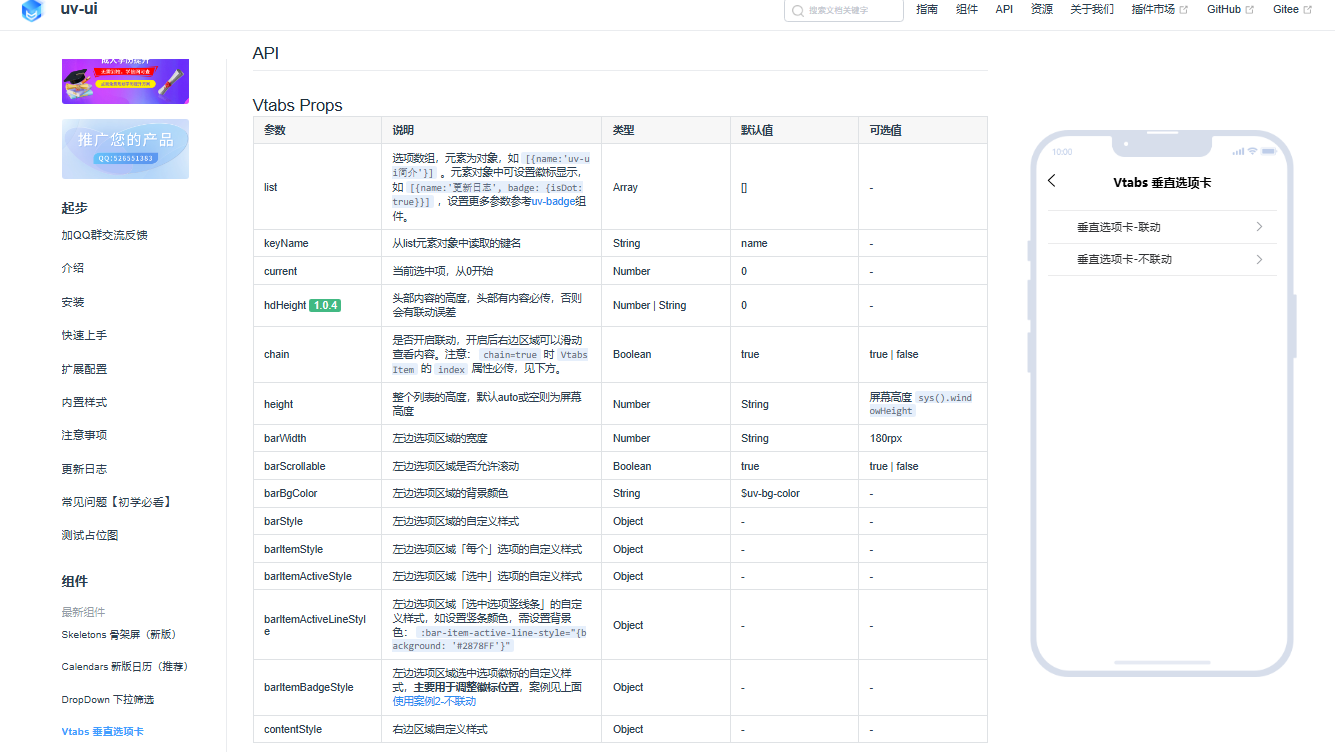Click the Wi-Fi icon in phone status bar
1335x752 pixels.
(1252, 151)
